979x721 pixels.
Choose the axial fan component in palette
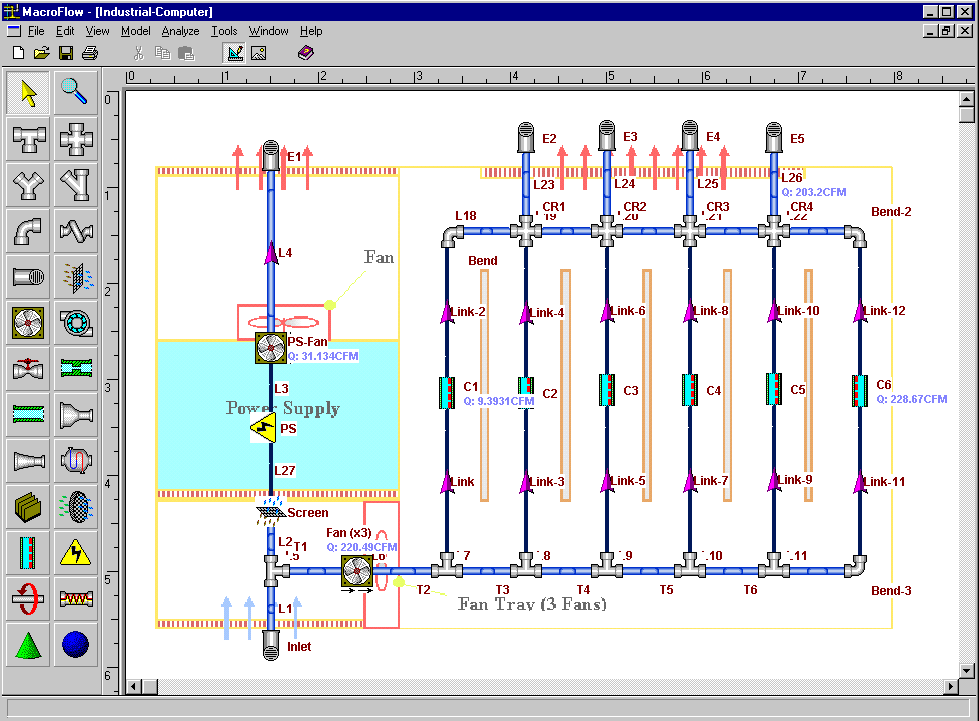[x=29, y=322]
